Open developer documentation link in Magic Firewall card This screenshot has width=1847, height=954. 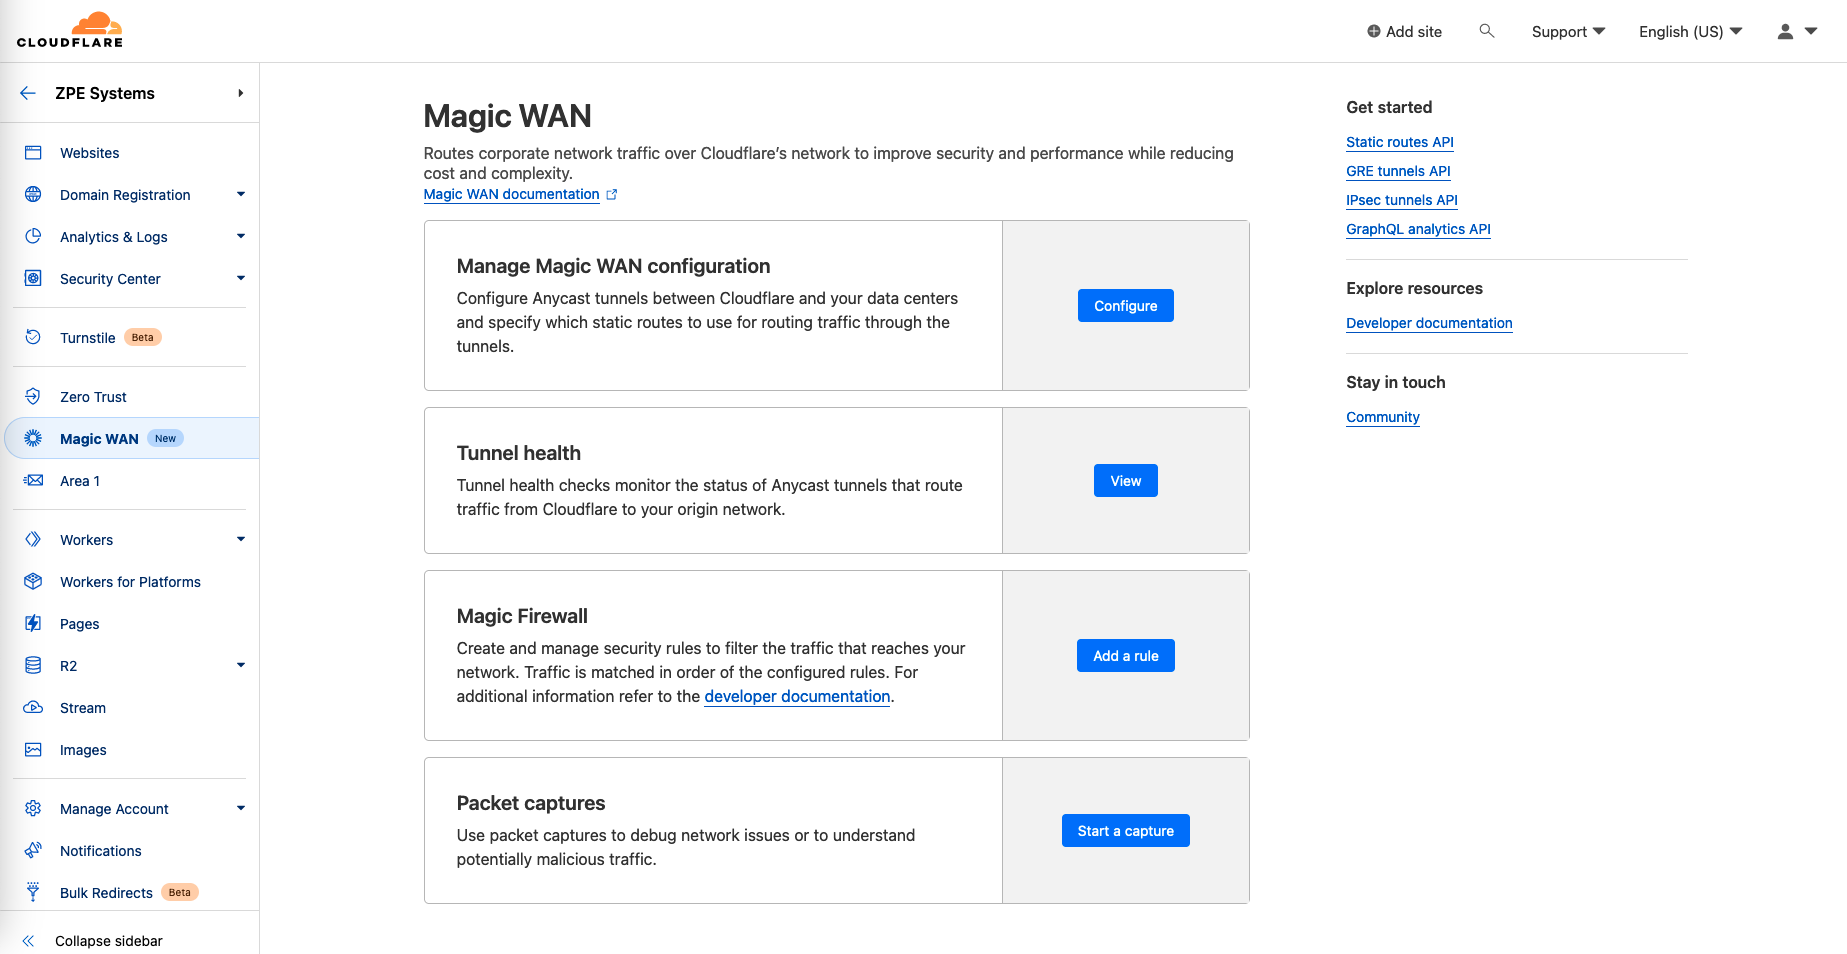[797, 697]
